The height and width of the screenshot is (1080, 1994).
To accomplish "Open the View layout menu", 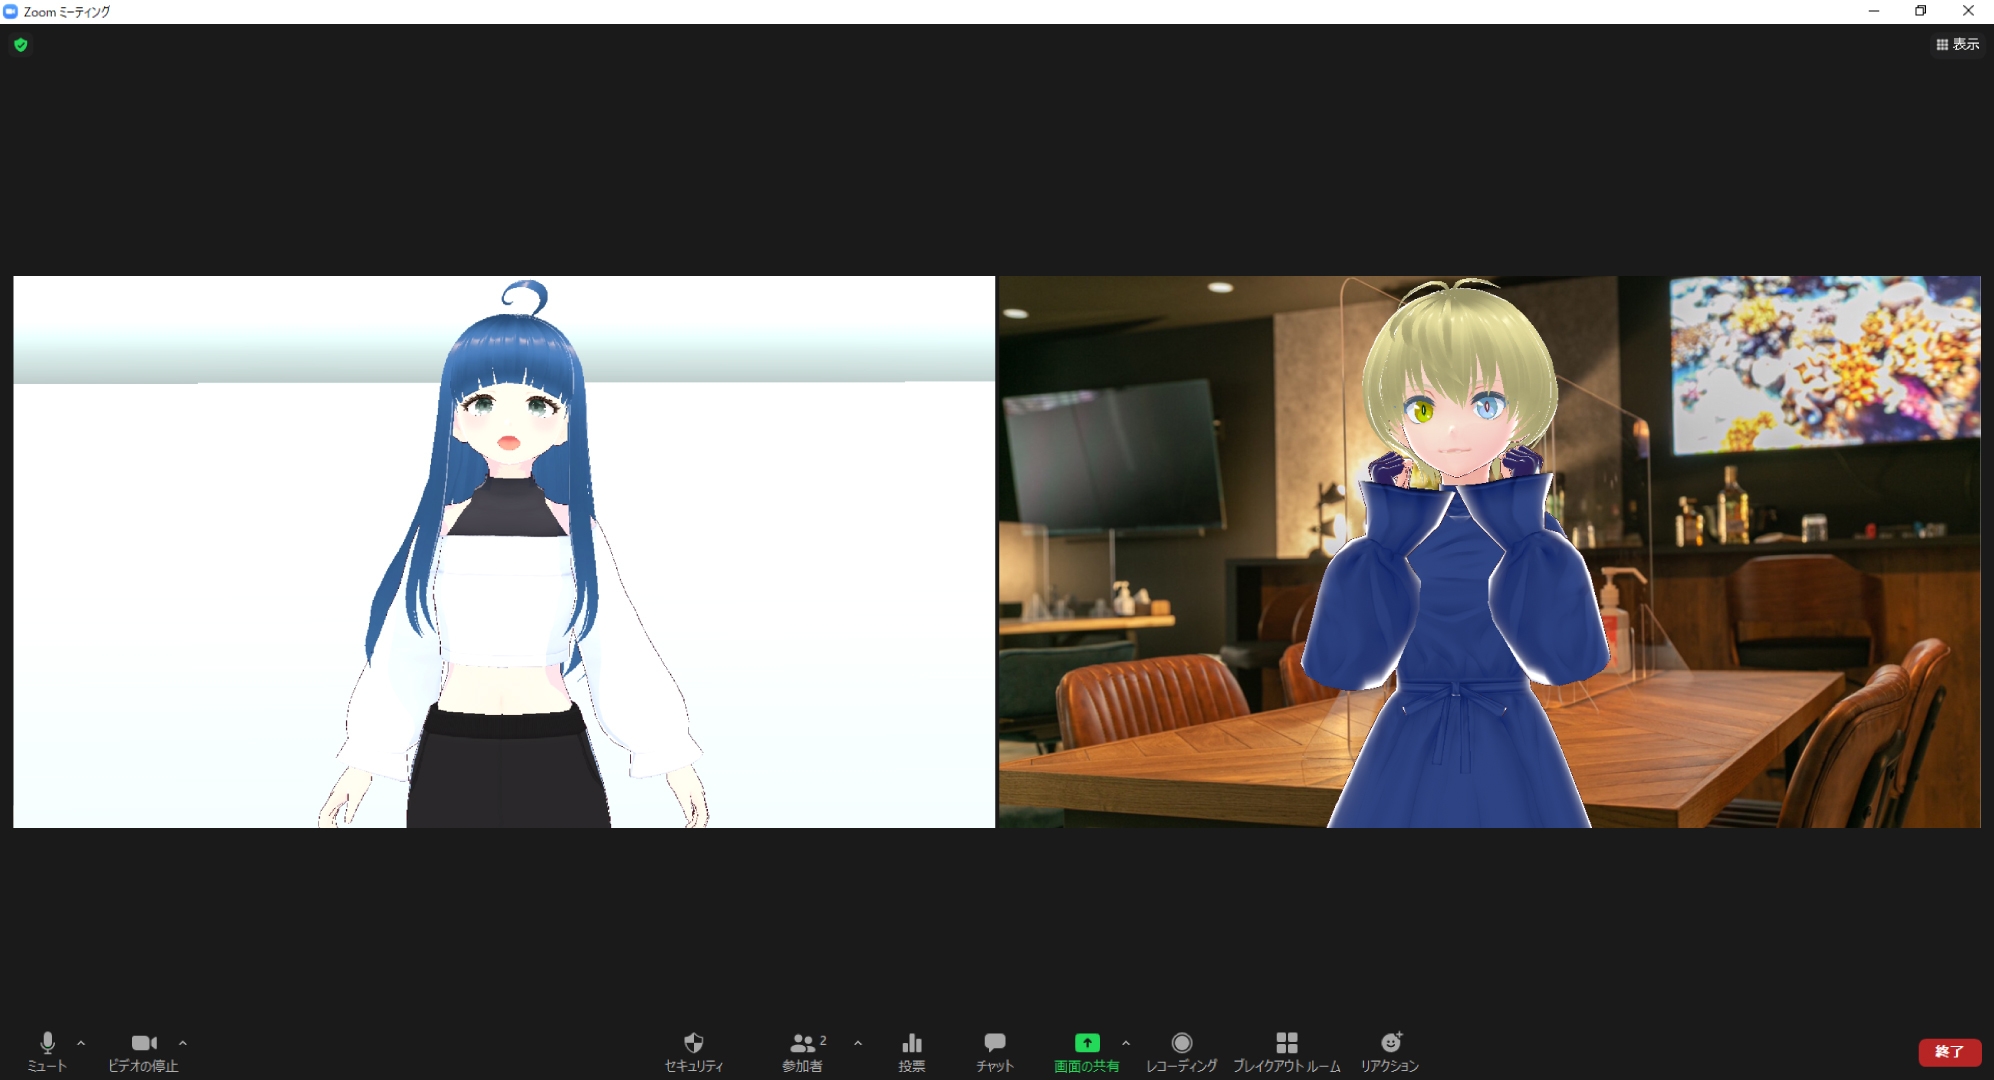I will pos(1957,44).
